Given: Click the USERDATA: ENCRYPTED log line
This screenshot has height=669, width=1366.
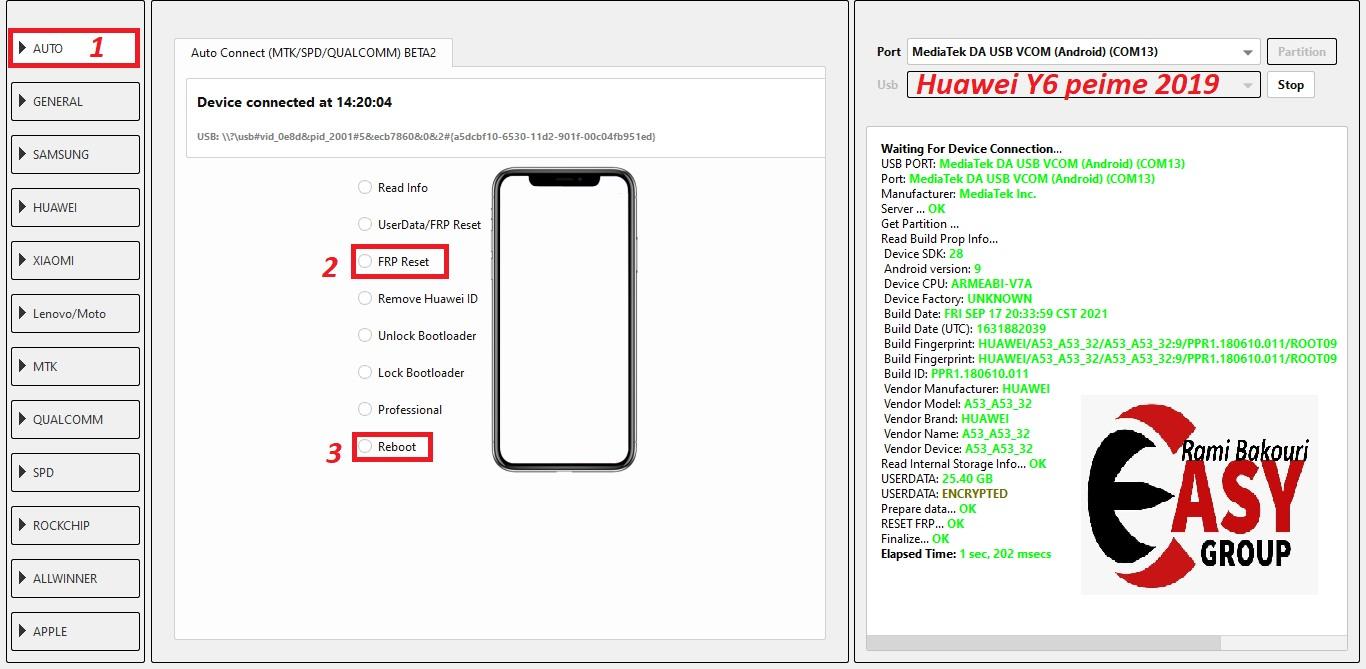Looking at the screenshot, I should pos(944,494).
